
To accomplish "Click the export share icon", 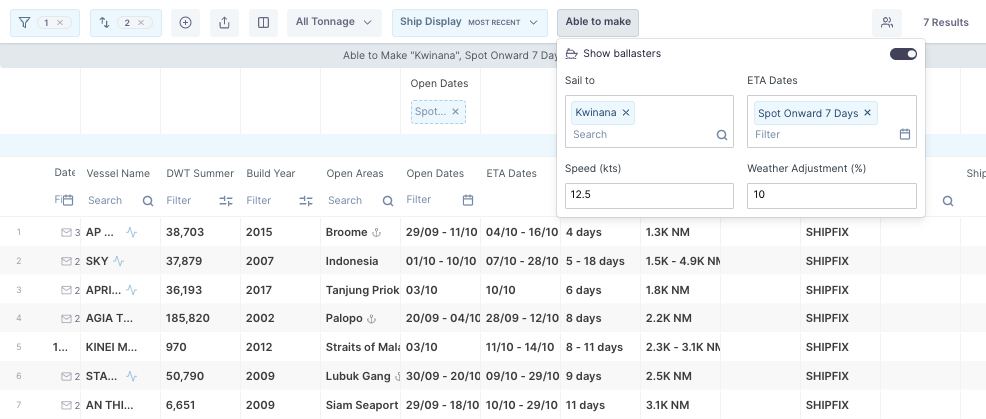I will coord(224,22).
